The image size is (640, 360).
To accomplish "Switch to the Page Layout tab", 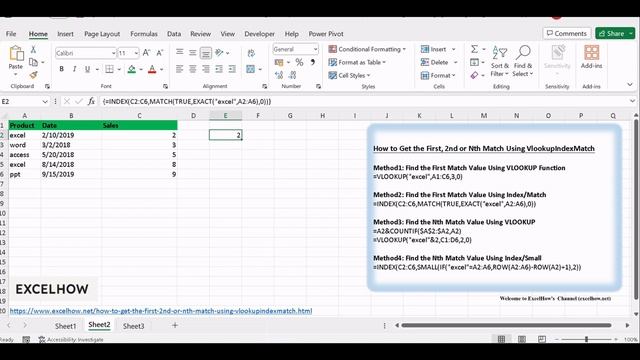I will click(x=102, y=34).
